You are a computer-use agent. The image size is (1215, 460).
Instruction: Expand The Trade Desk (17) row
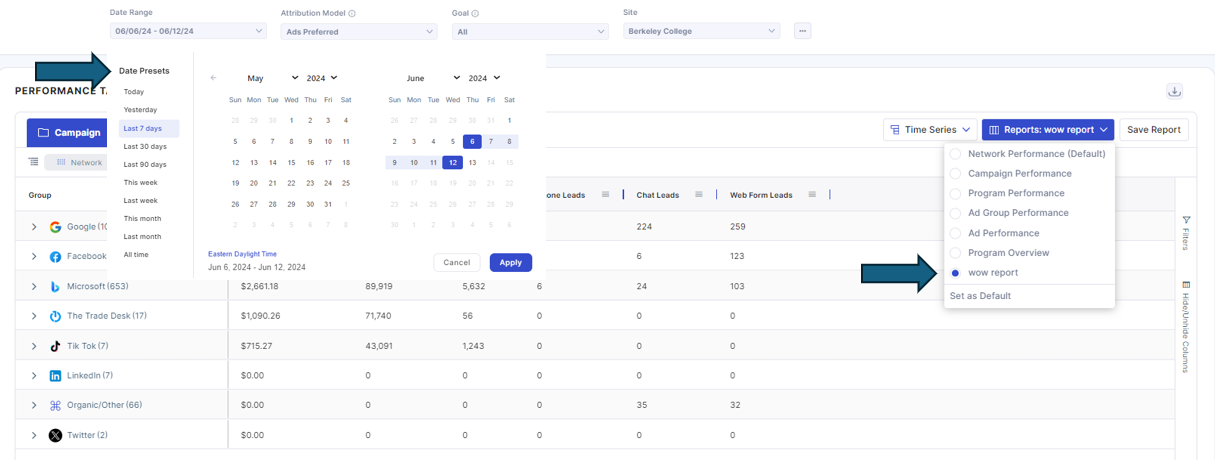pos(34,316)
